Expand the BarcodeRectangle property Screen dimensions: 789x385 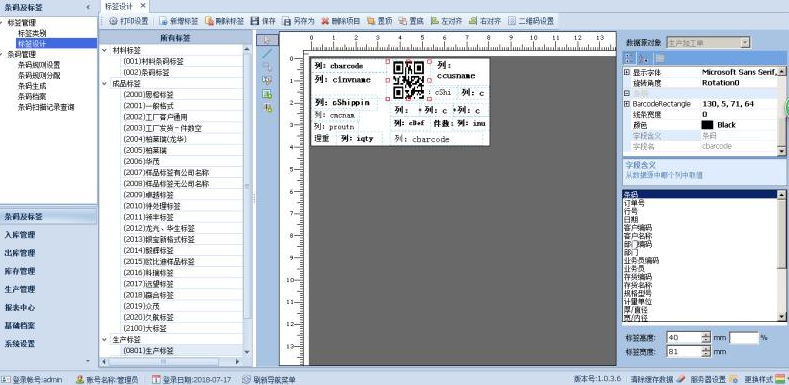coord(627,104)
